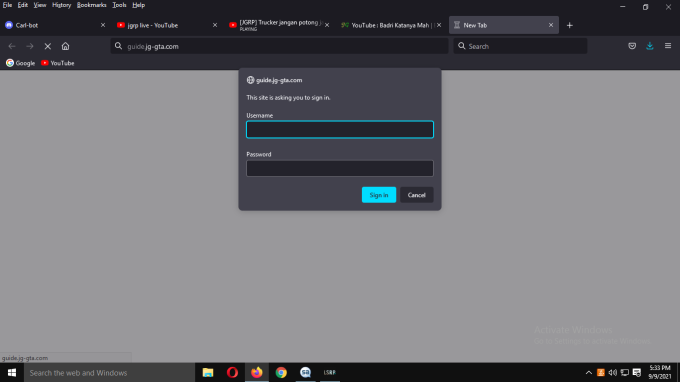Open the View menu
The image size is (680, 382).
coord(40,5)
